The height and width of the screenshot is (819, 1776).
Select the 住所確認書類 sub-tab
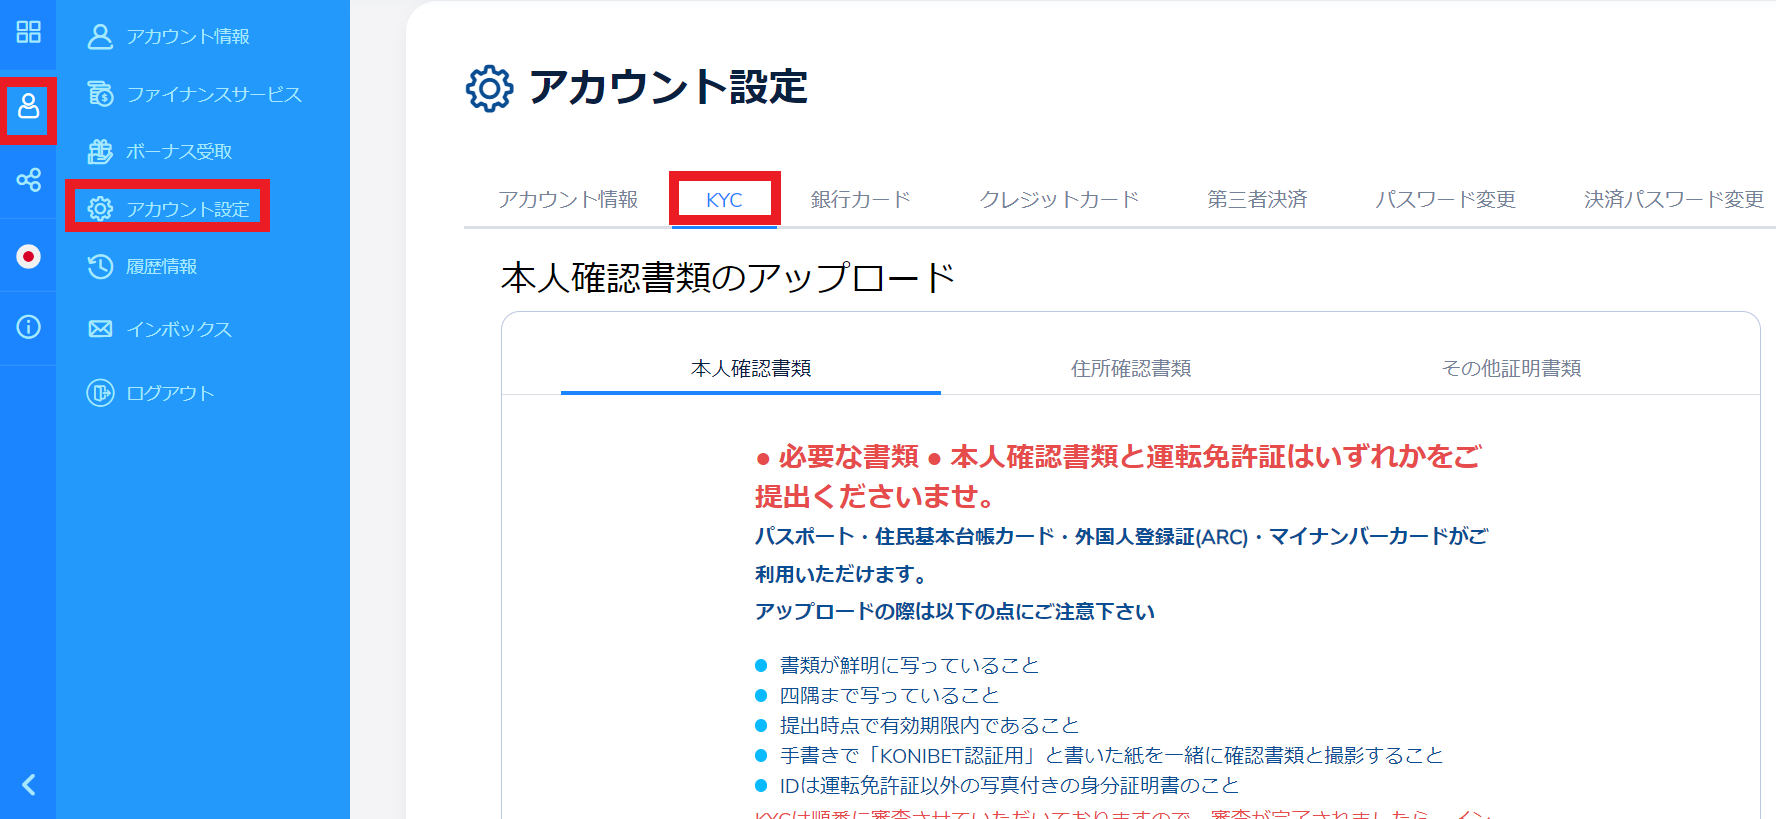[1131, 369]
